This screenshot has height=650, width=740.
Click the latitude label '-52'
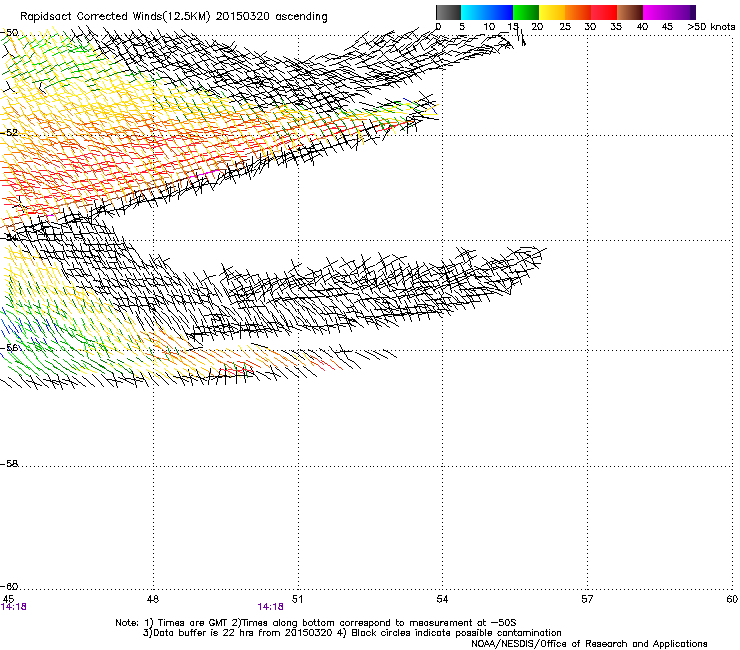point(9,133)
